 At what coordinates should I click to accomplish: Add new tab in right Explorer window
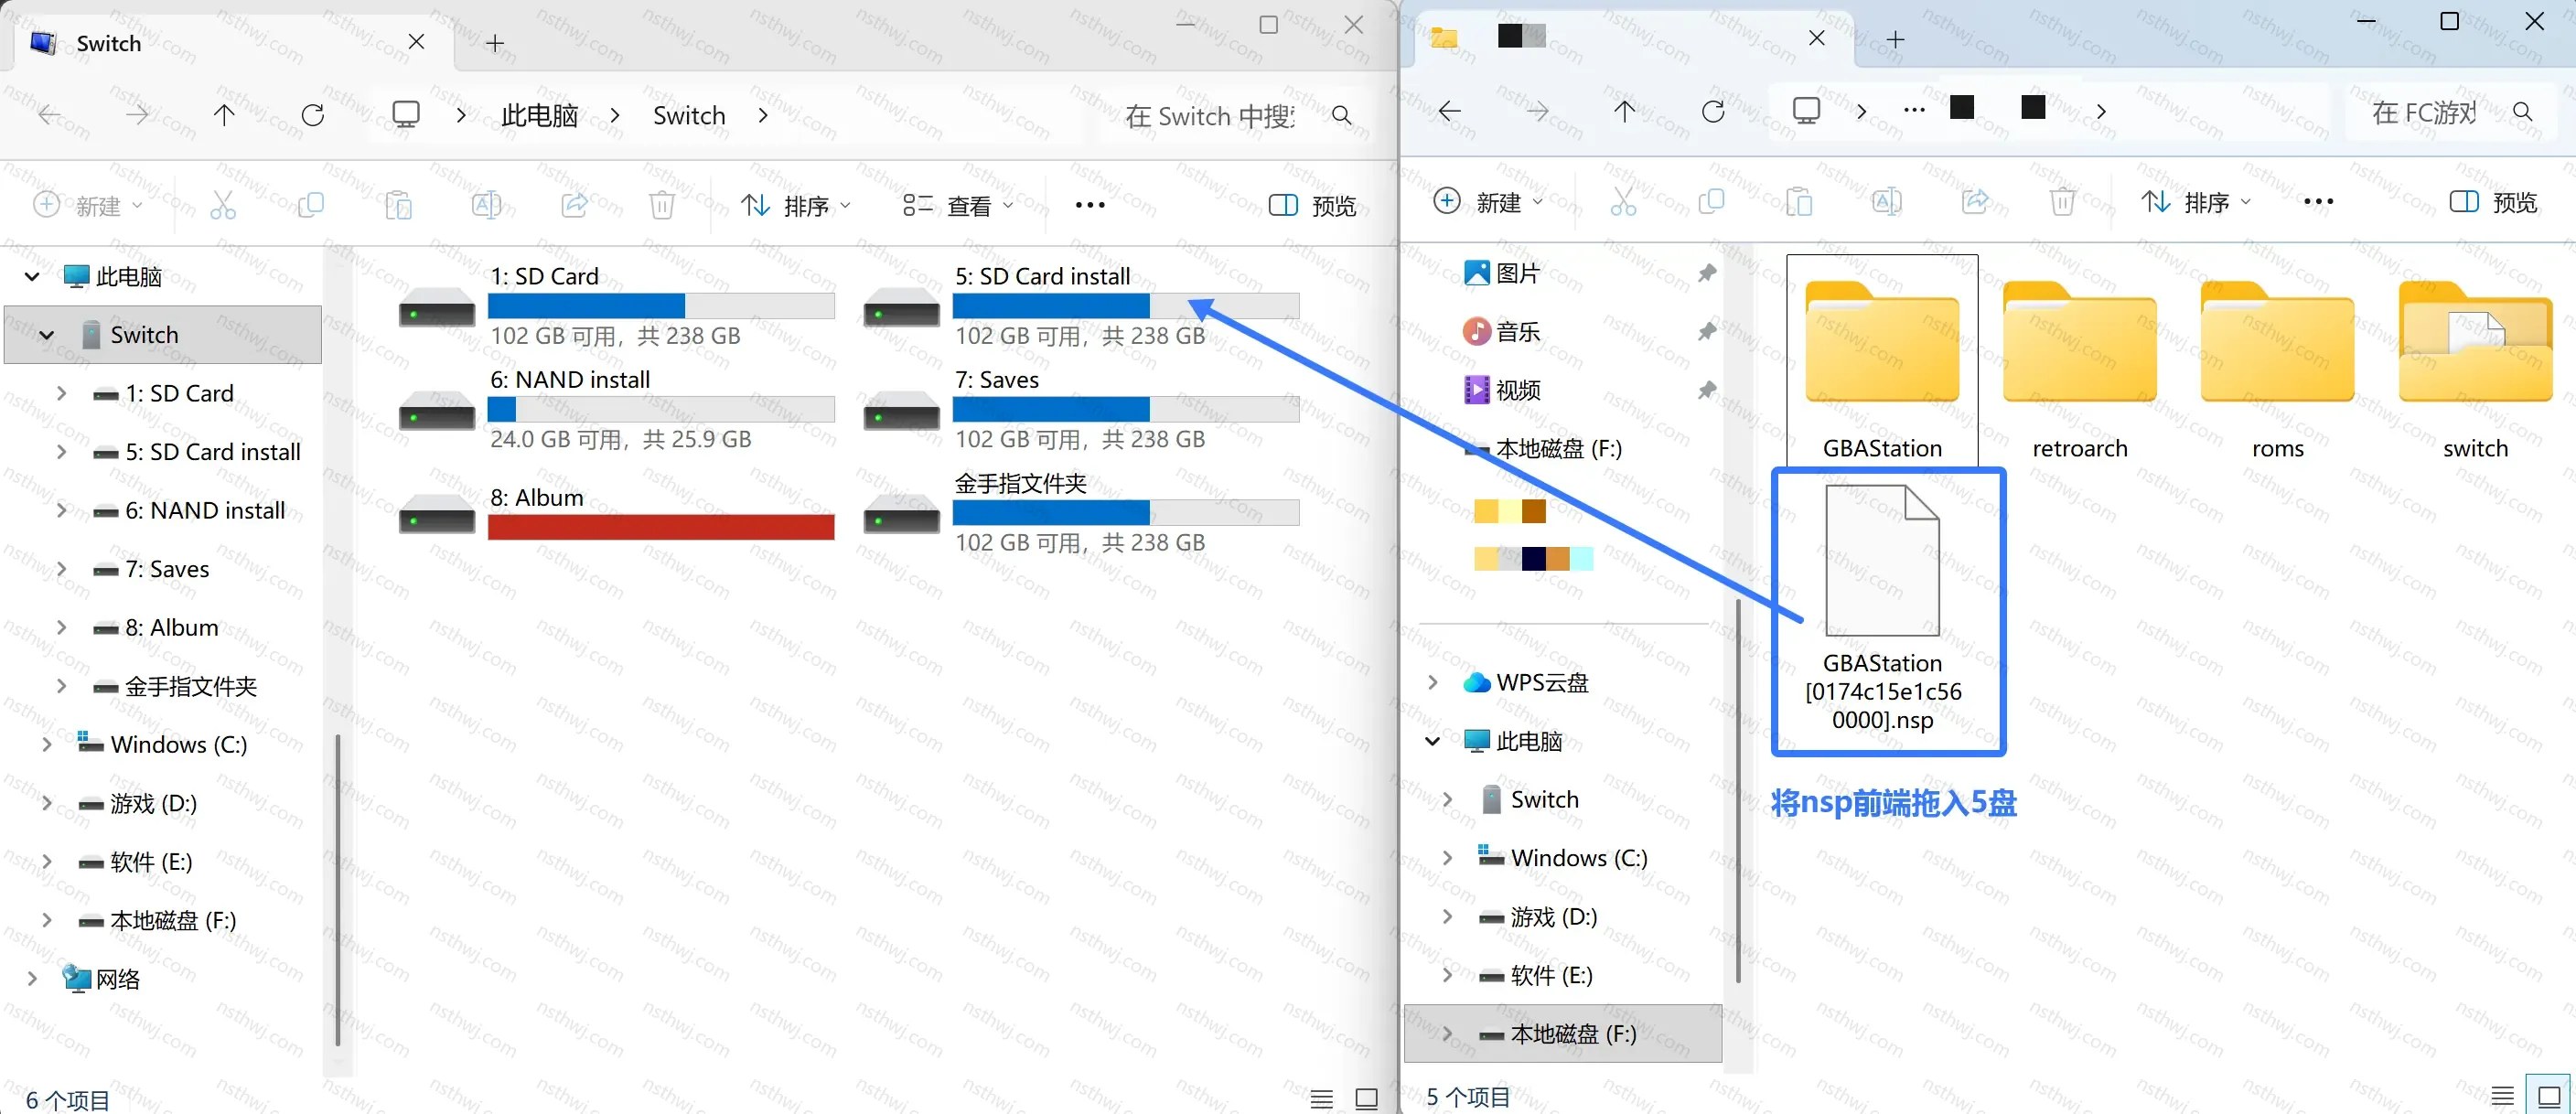pyautogui.click(x=1895, y=39)
